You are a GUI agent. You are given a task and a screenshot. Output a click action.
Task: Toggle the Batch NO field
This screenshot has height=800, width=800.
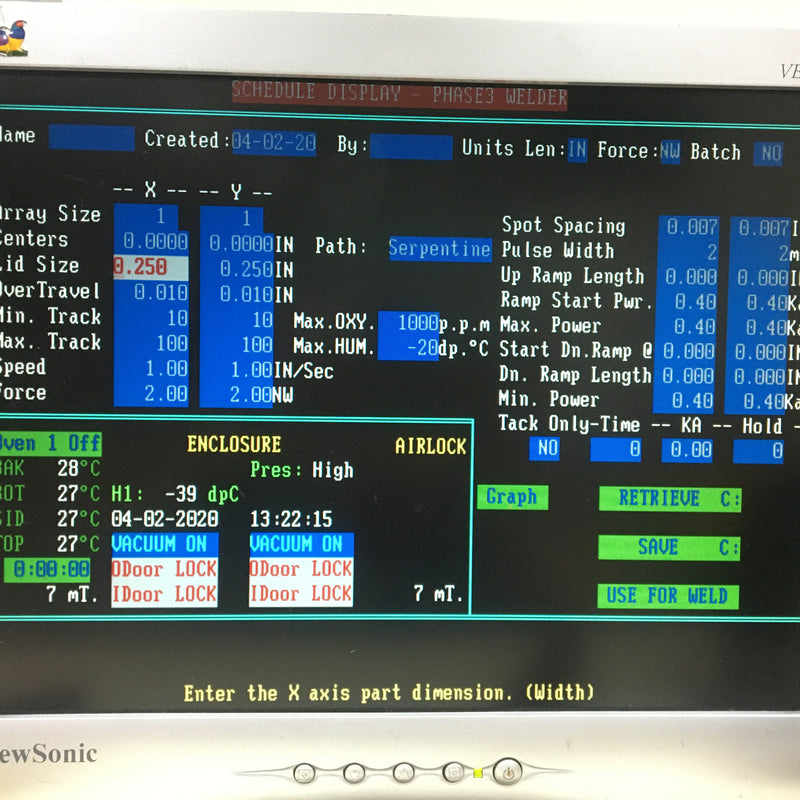tap(768, 154)
